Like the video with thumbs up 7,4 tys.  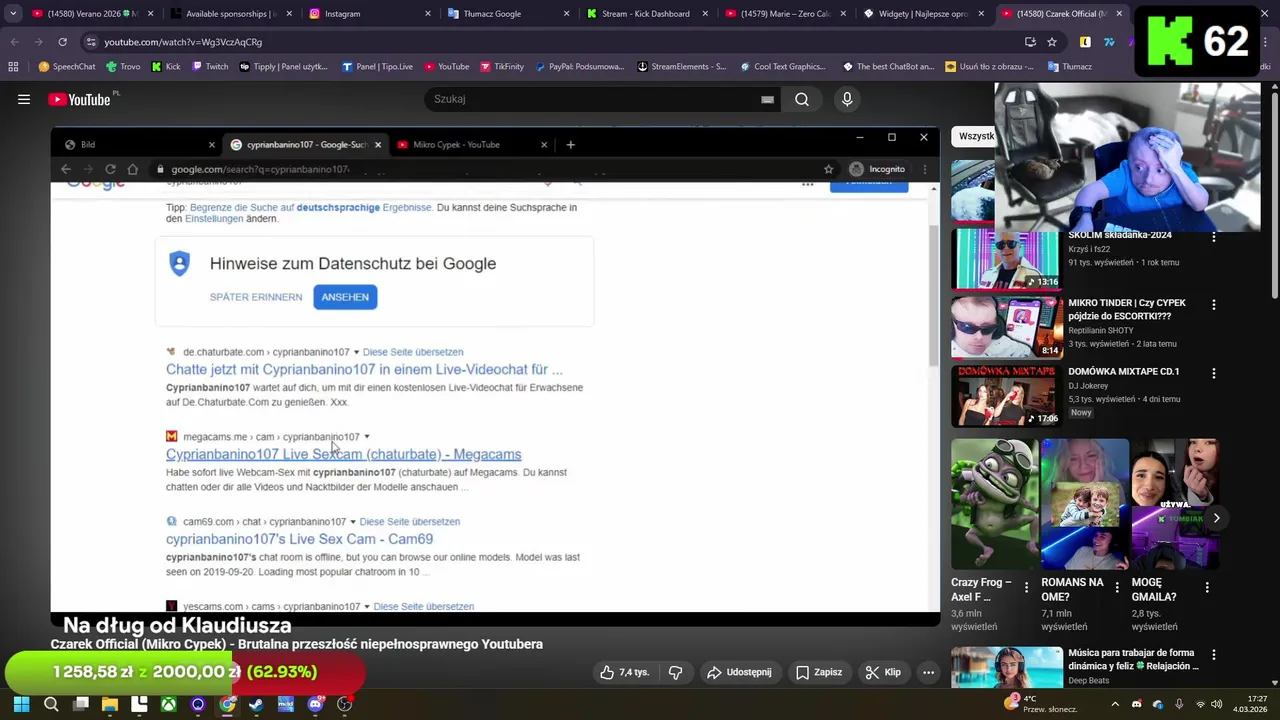coord(624,673)
